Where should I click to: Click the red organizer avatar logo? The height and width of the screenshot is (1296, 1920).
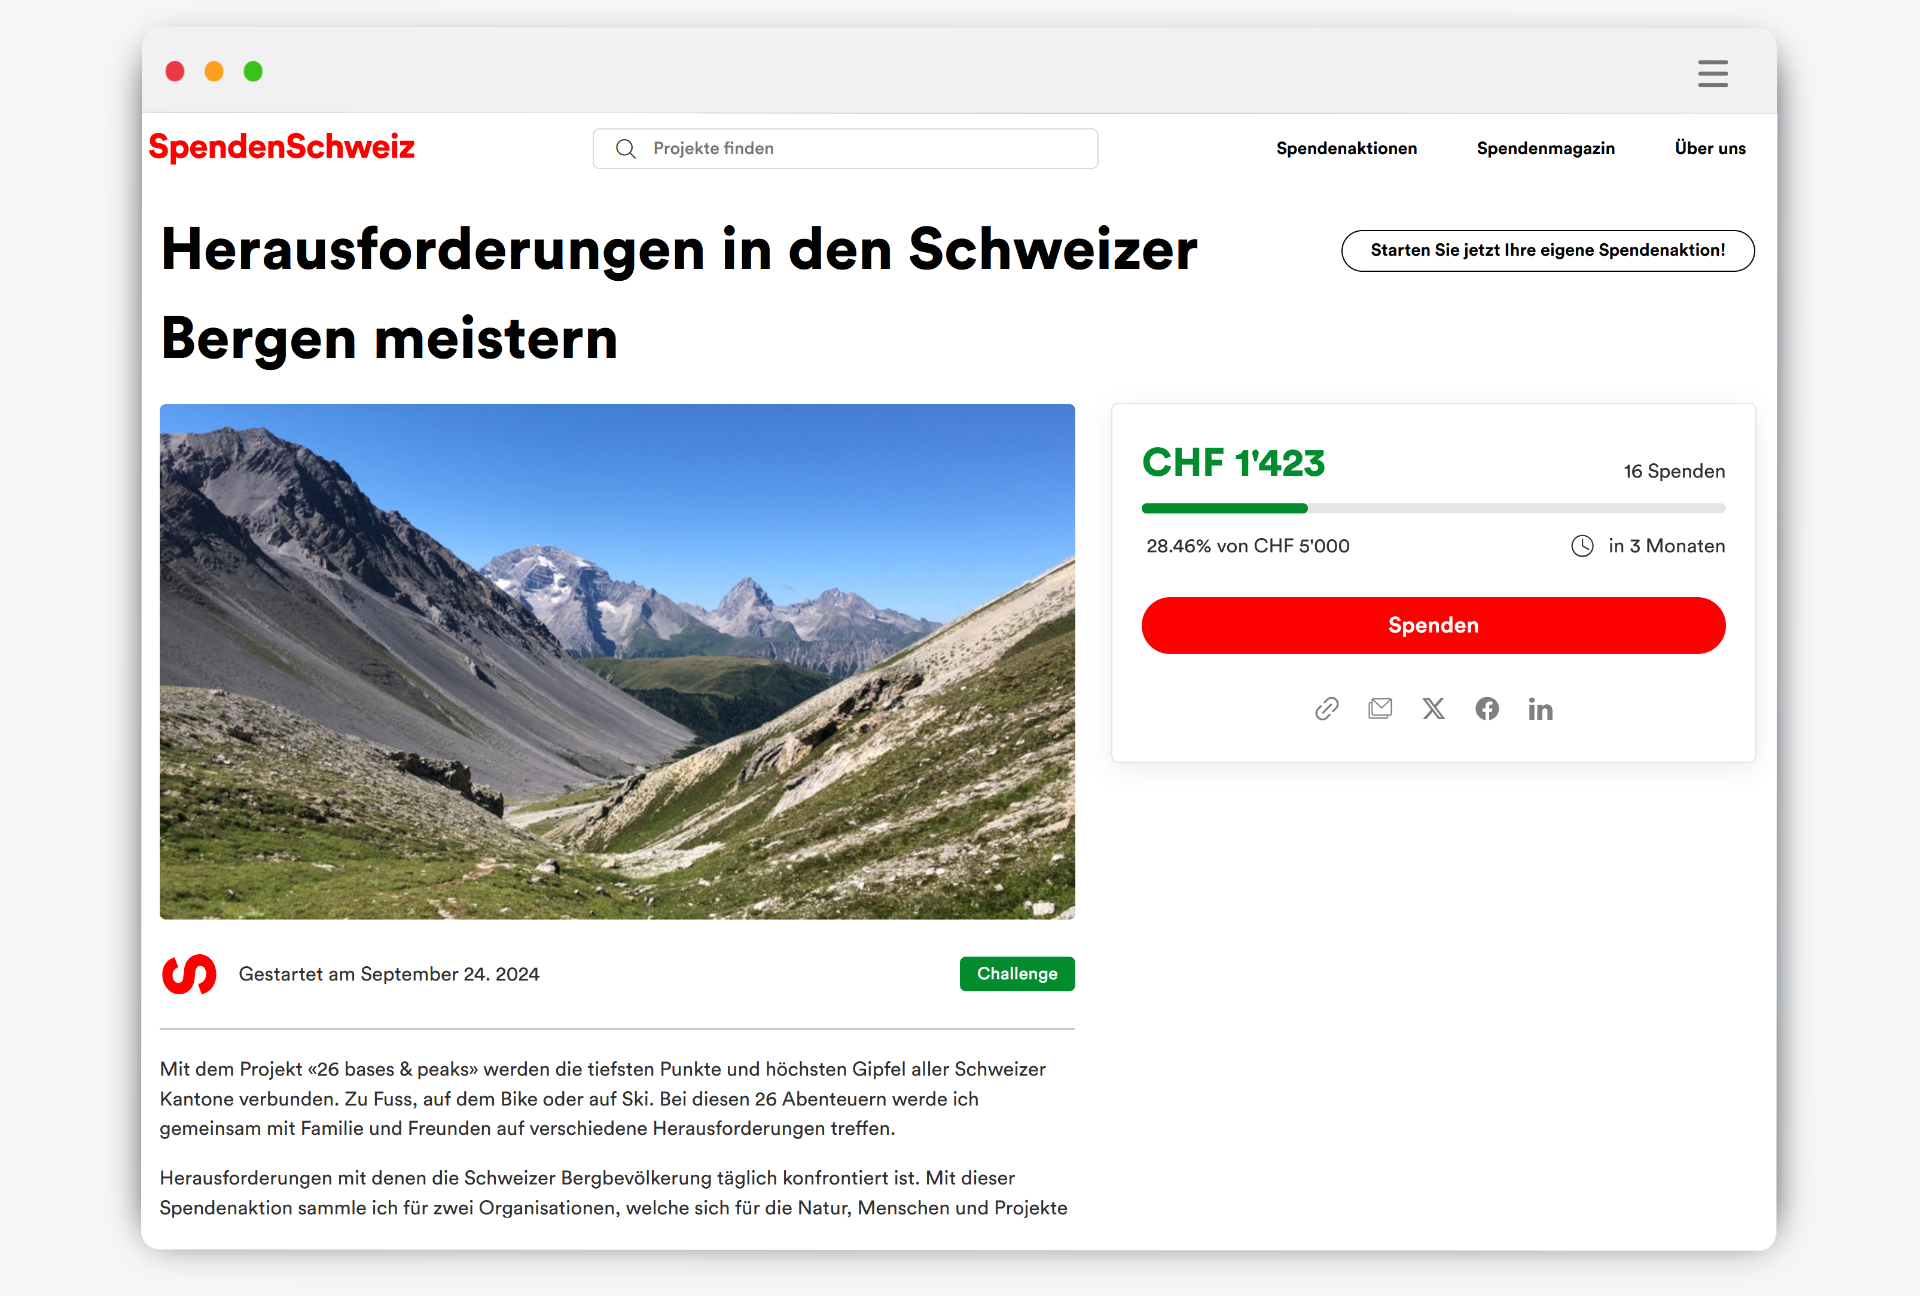pyautogui.click(x=189, y=974)
